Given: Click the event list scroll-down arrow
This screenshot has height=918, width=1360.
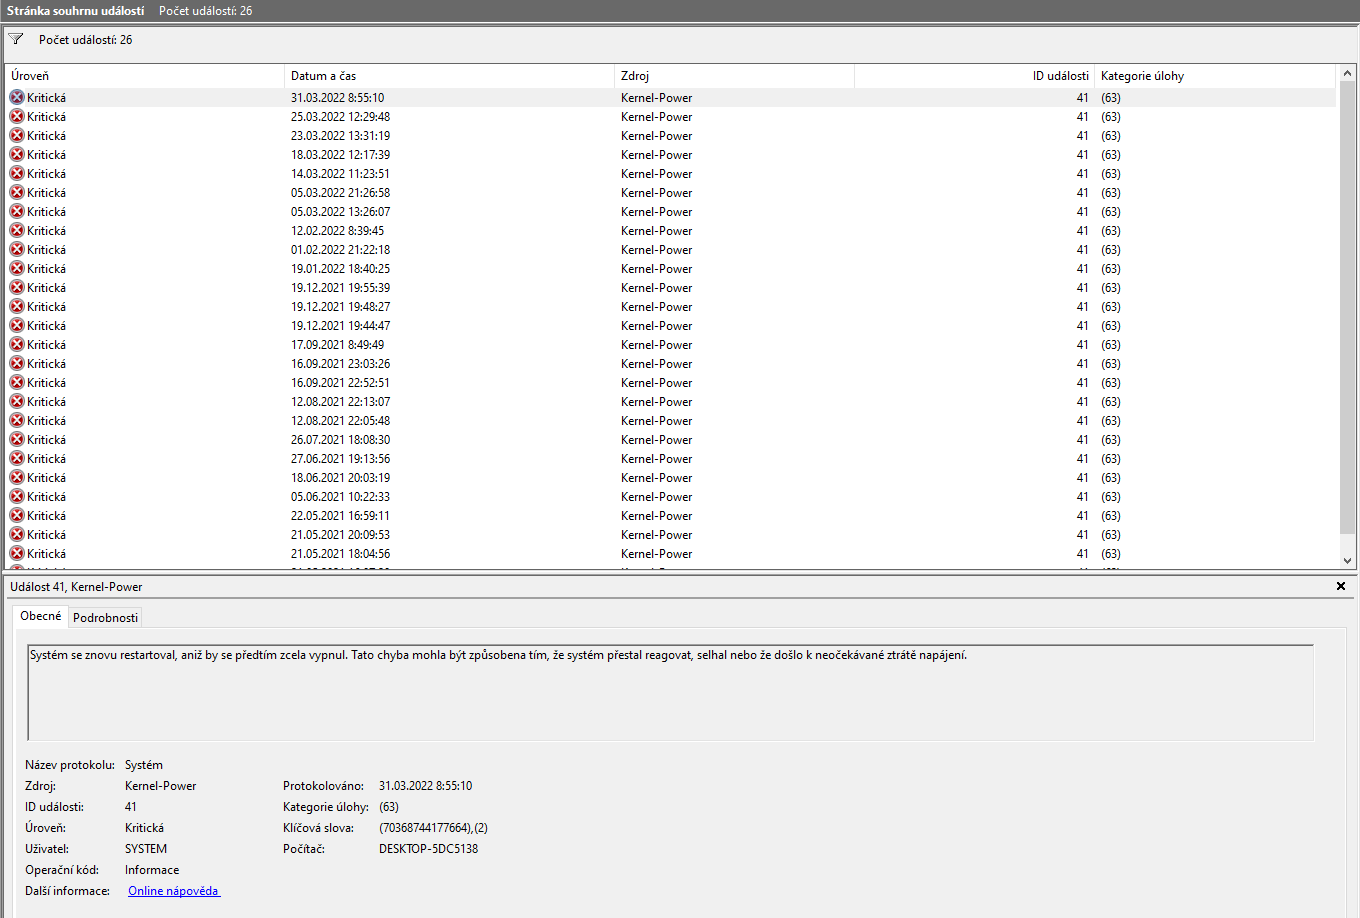Looking at the screenshot, I should [1347, 561].
